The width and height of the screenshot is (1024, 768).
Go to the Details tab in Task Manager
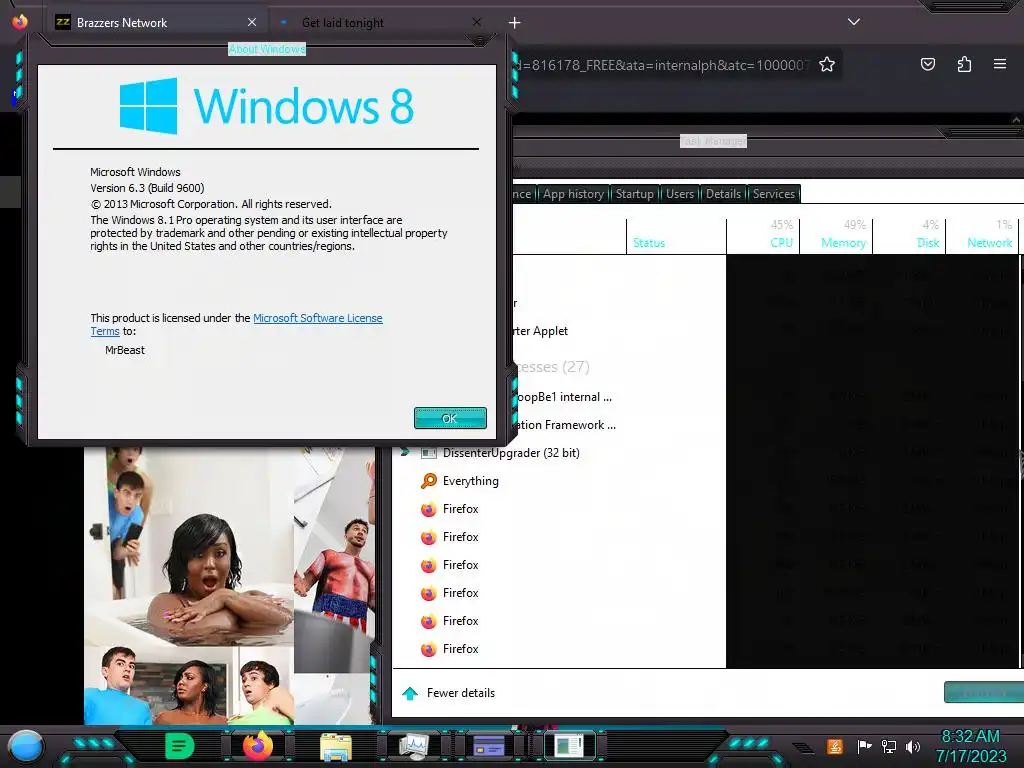[x=723, y=194]
